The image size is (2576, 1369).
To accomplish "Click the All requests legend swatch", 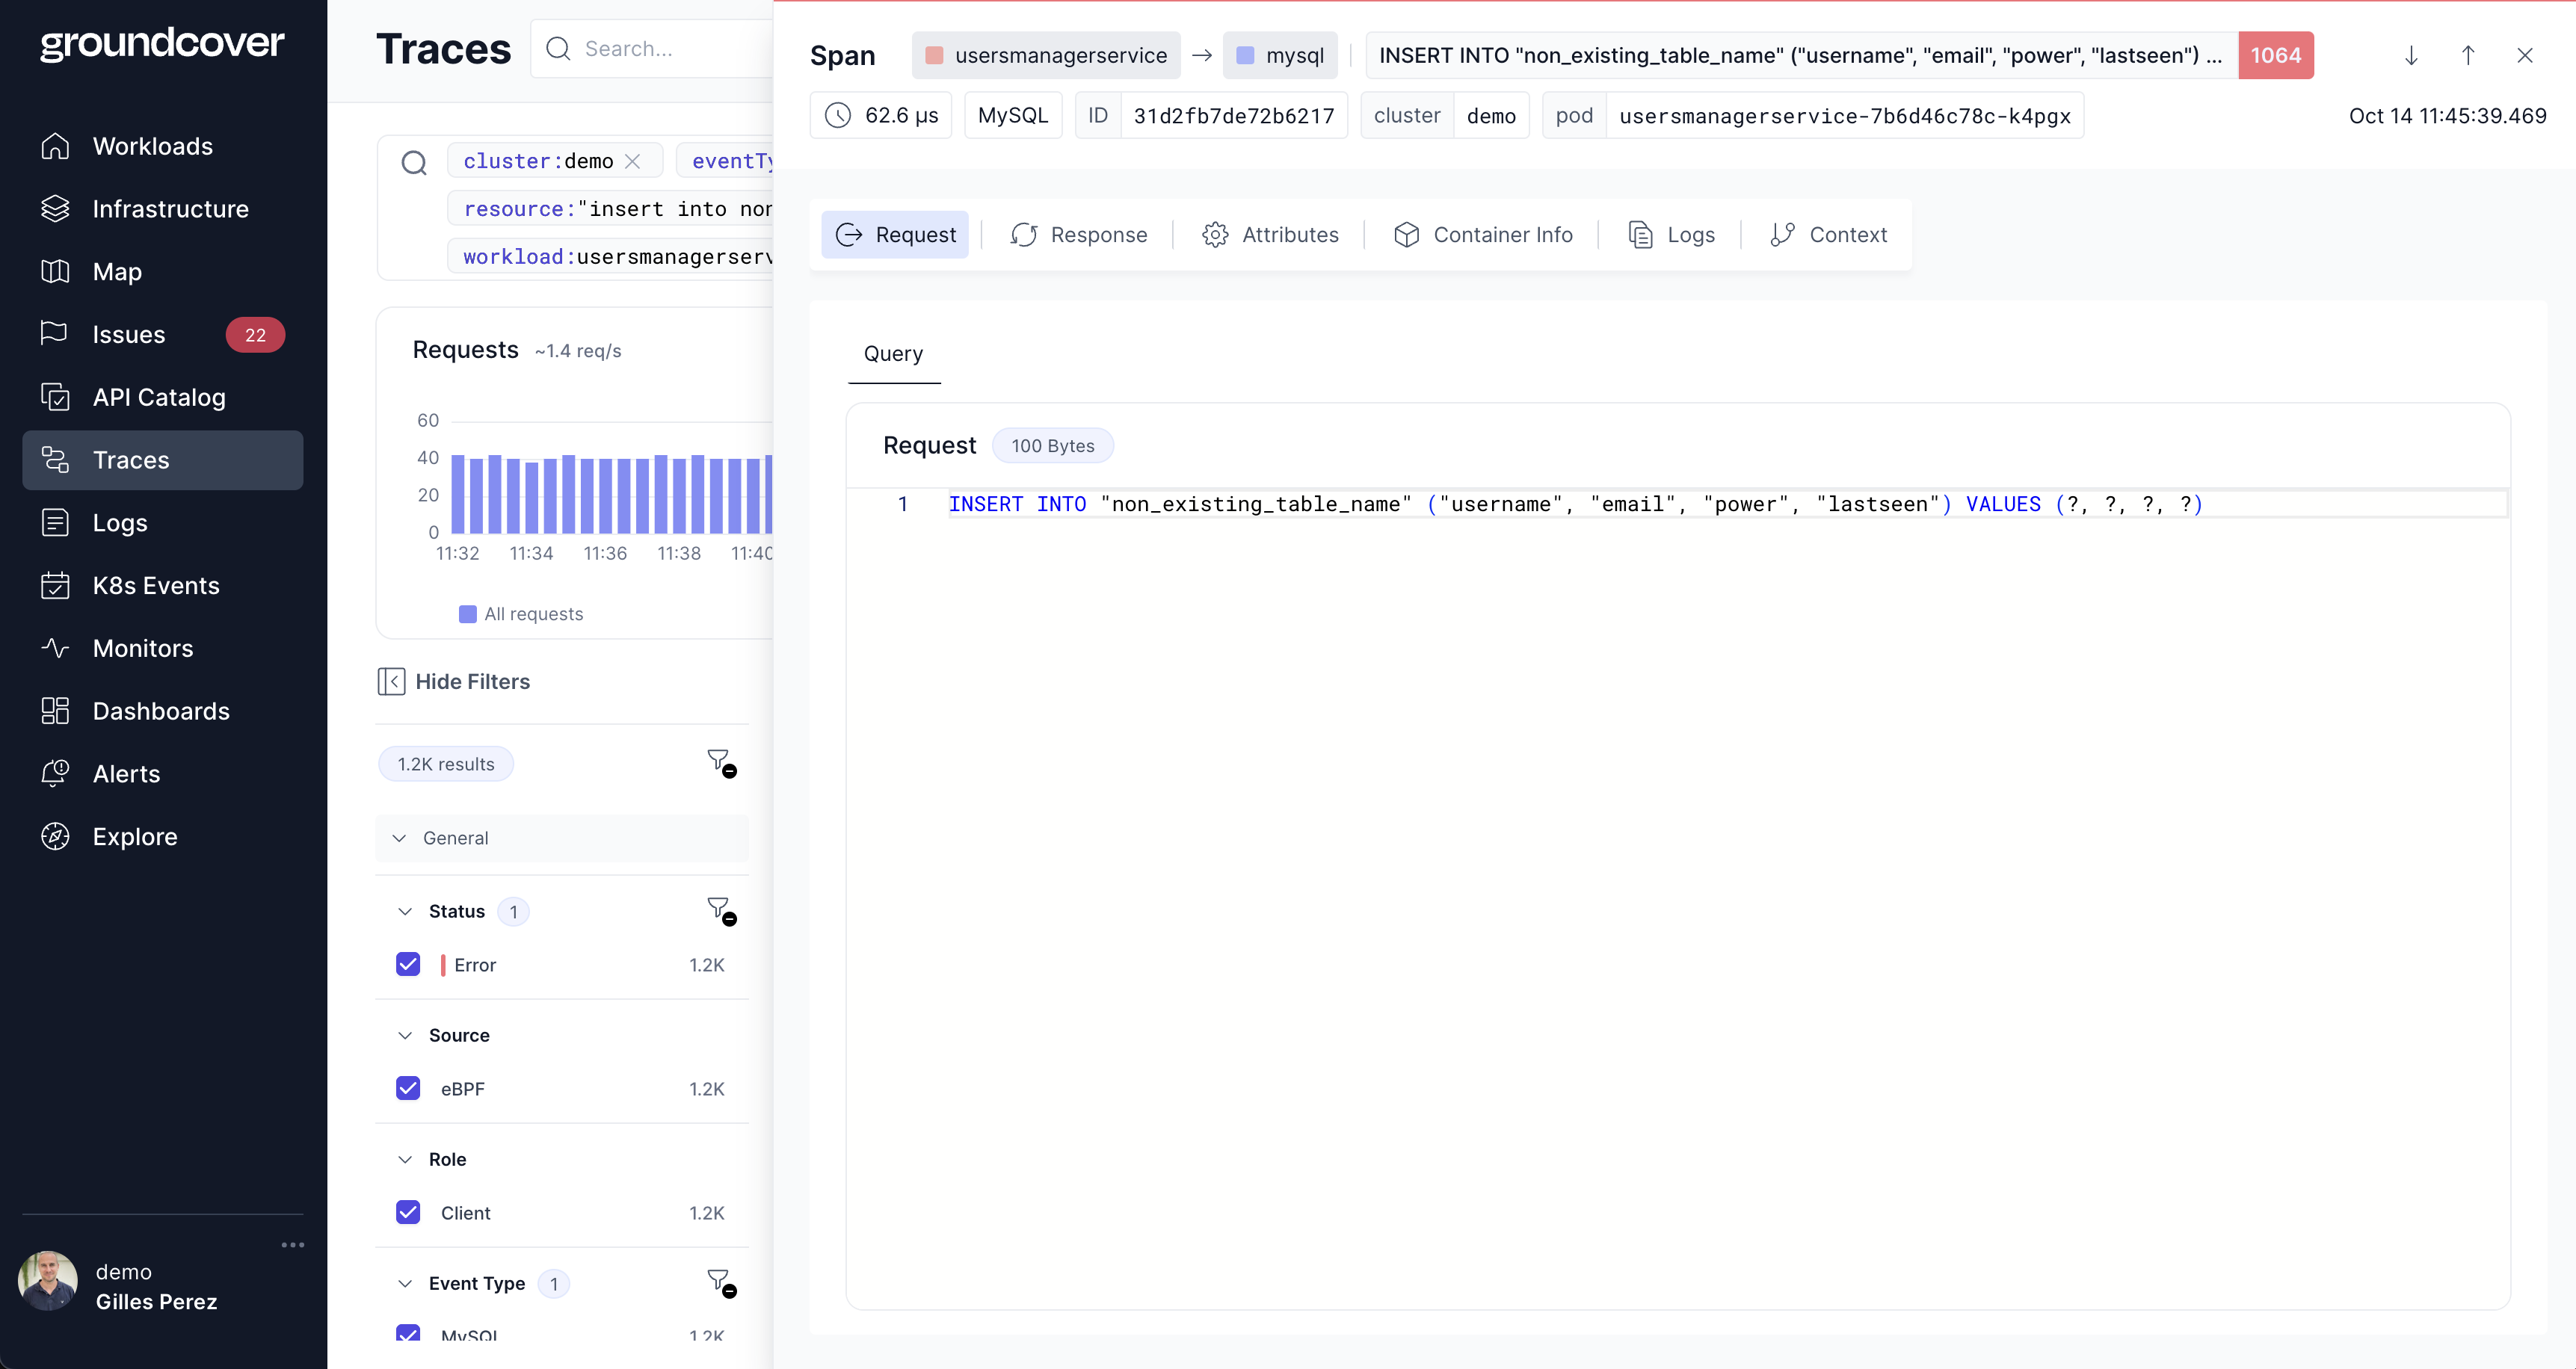I will pyautogui.click(x=467, y=614).
